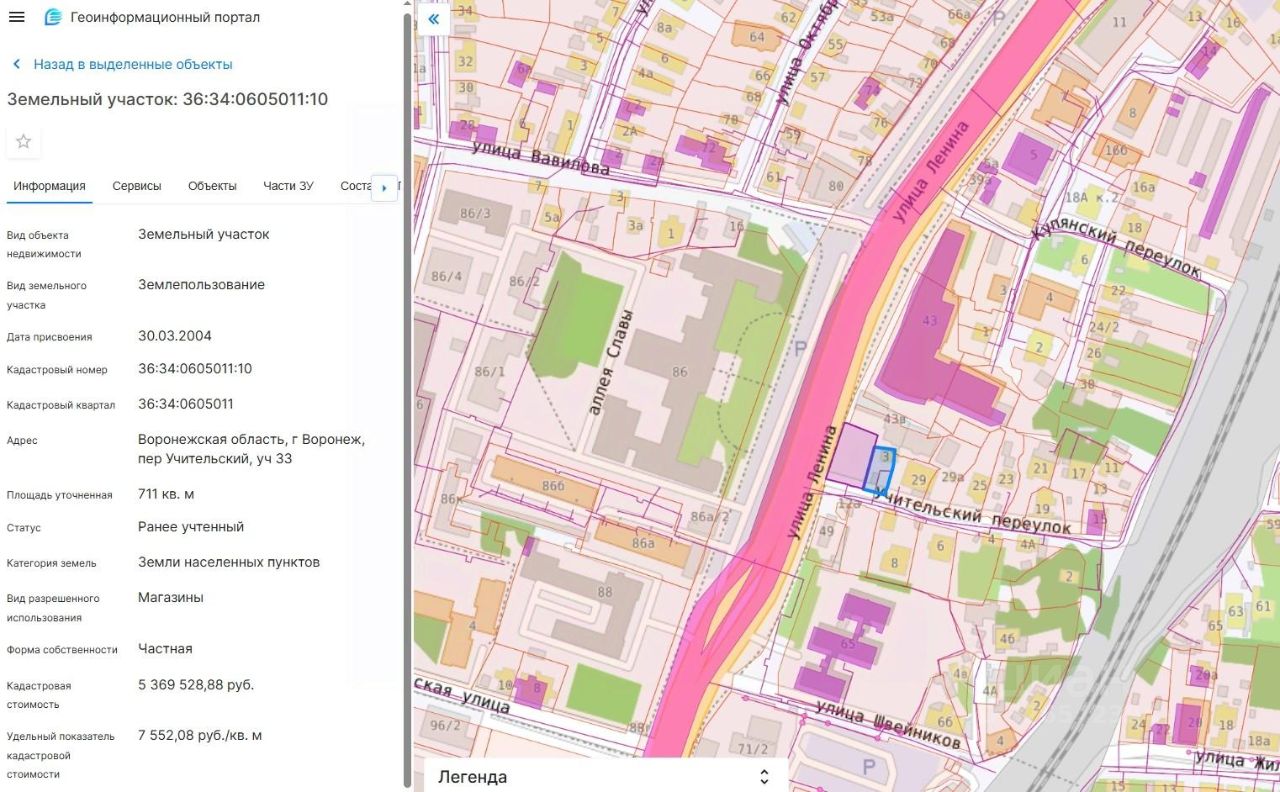The image size is (1280, 792).
Task: Click the parcel title 36:34:0605011:10 heading
Action: pyautogui.click(x=167, y=99)
